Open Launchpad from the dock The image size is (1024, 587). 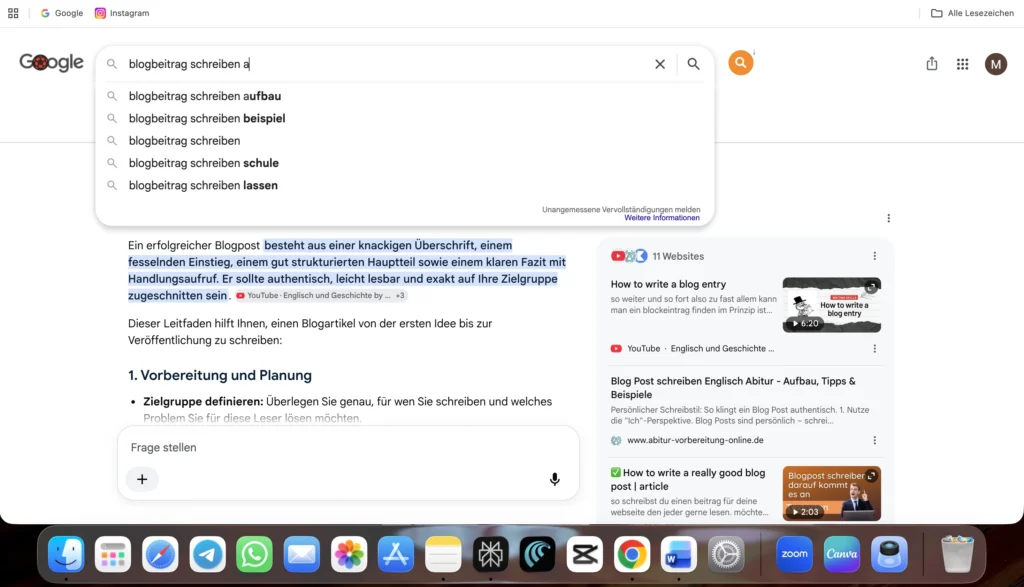coord(113,554)
